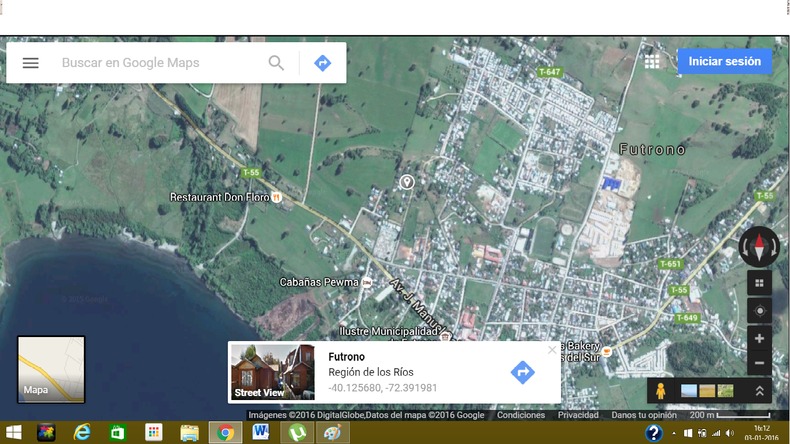This screenshot has width=790, height=444.
Task: Close the Futrono info card
Action: point(552,350)
